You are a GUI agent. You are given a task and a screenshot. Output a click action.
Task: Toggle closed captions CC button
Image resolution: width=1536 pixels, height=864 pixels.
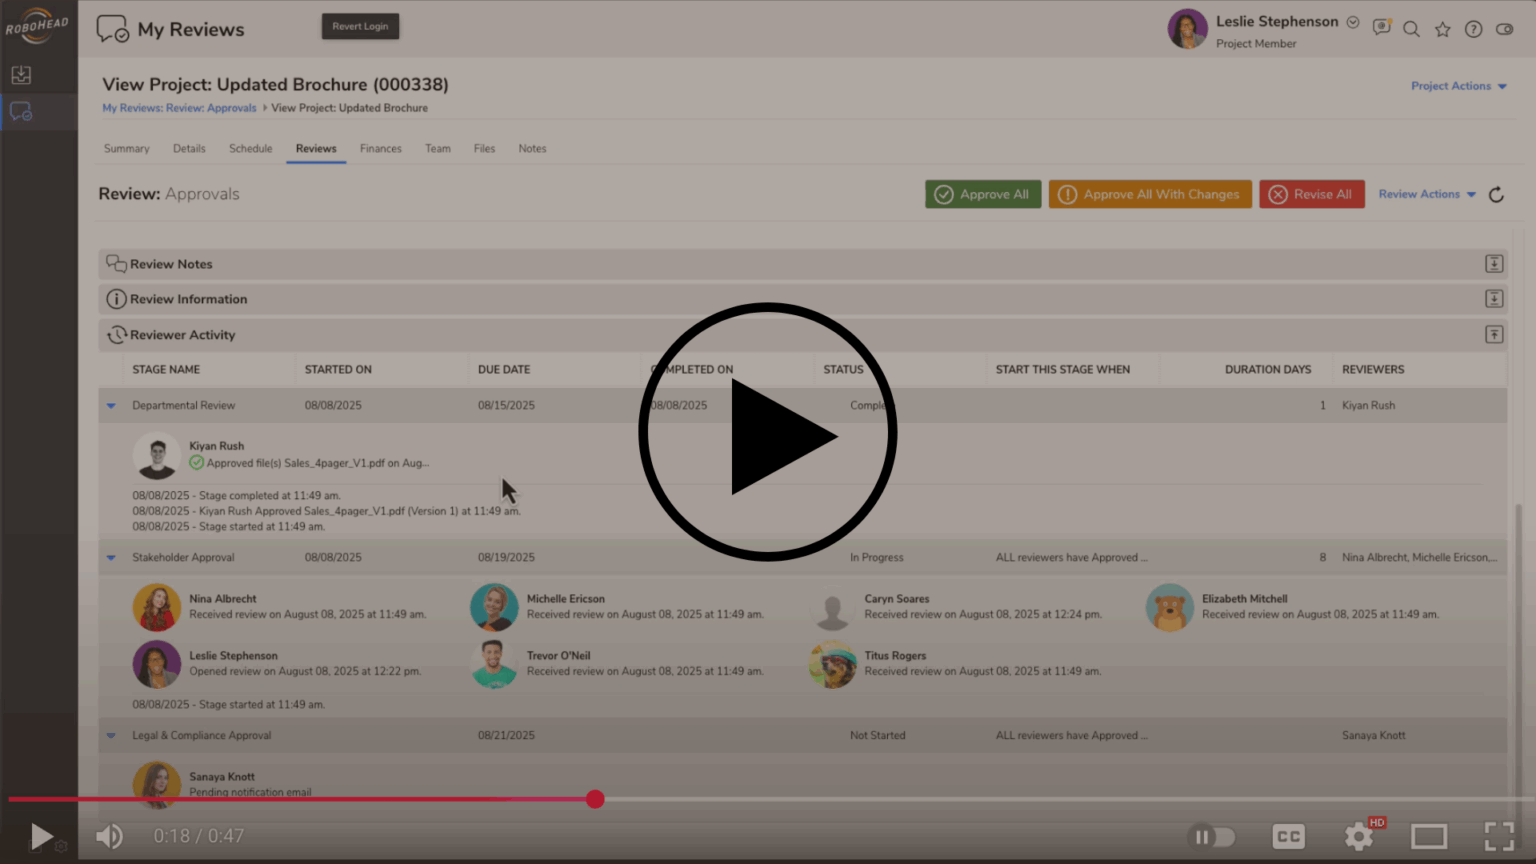tap(1288, 836)
